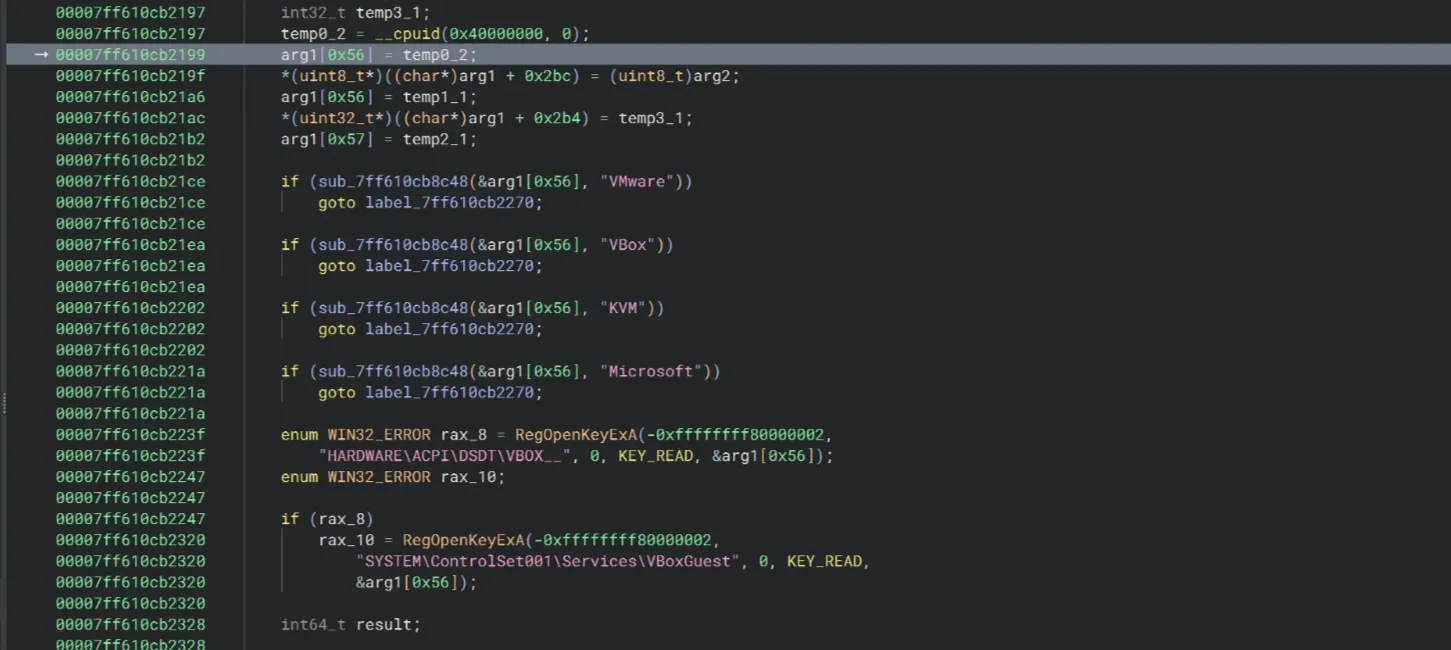Select the HARDWARE\ACPI\DSDT\VBOX__ registry string
The image size is (1451, 650).
coord(444,456)
